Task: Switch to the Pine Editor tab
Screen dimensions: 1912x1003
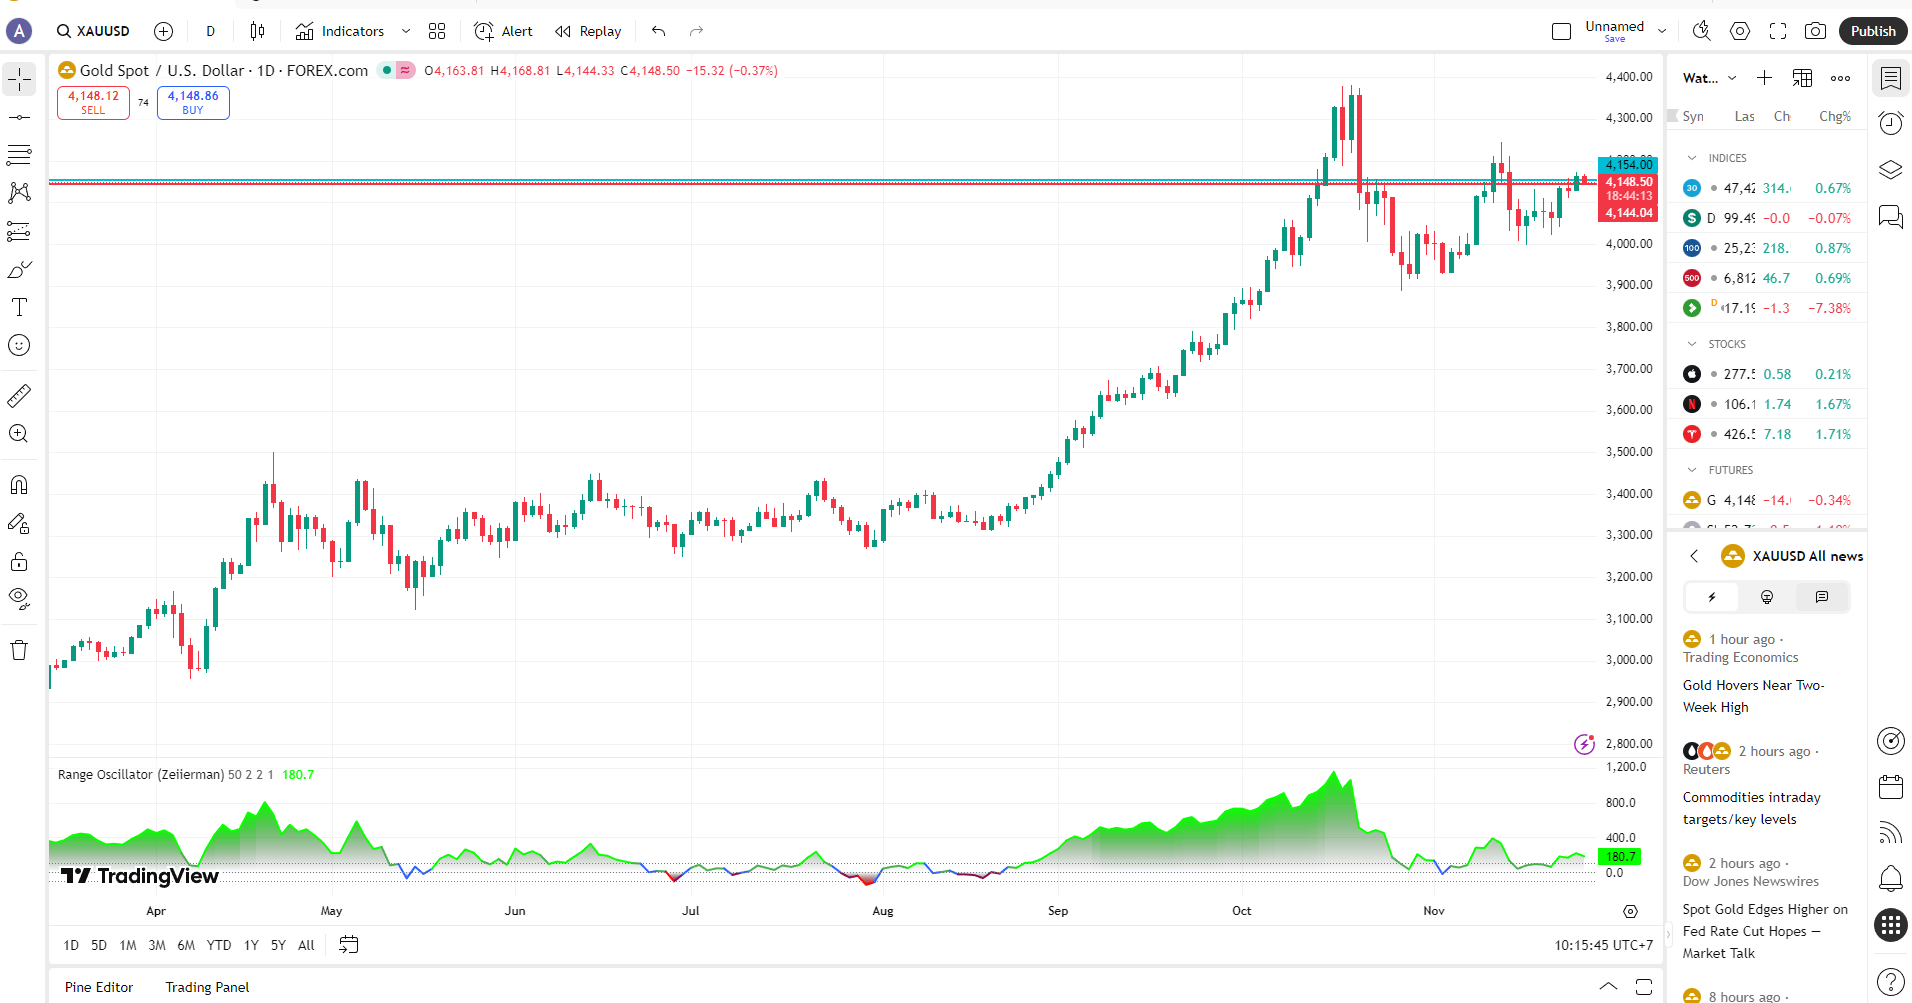Action: (99, 987)
